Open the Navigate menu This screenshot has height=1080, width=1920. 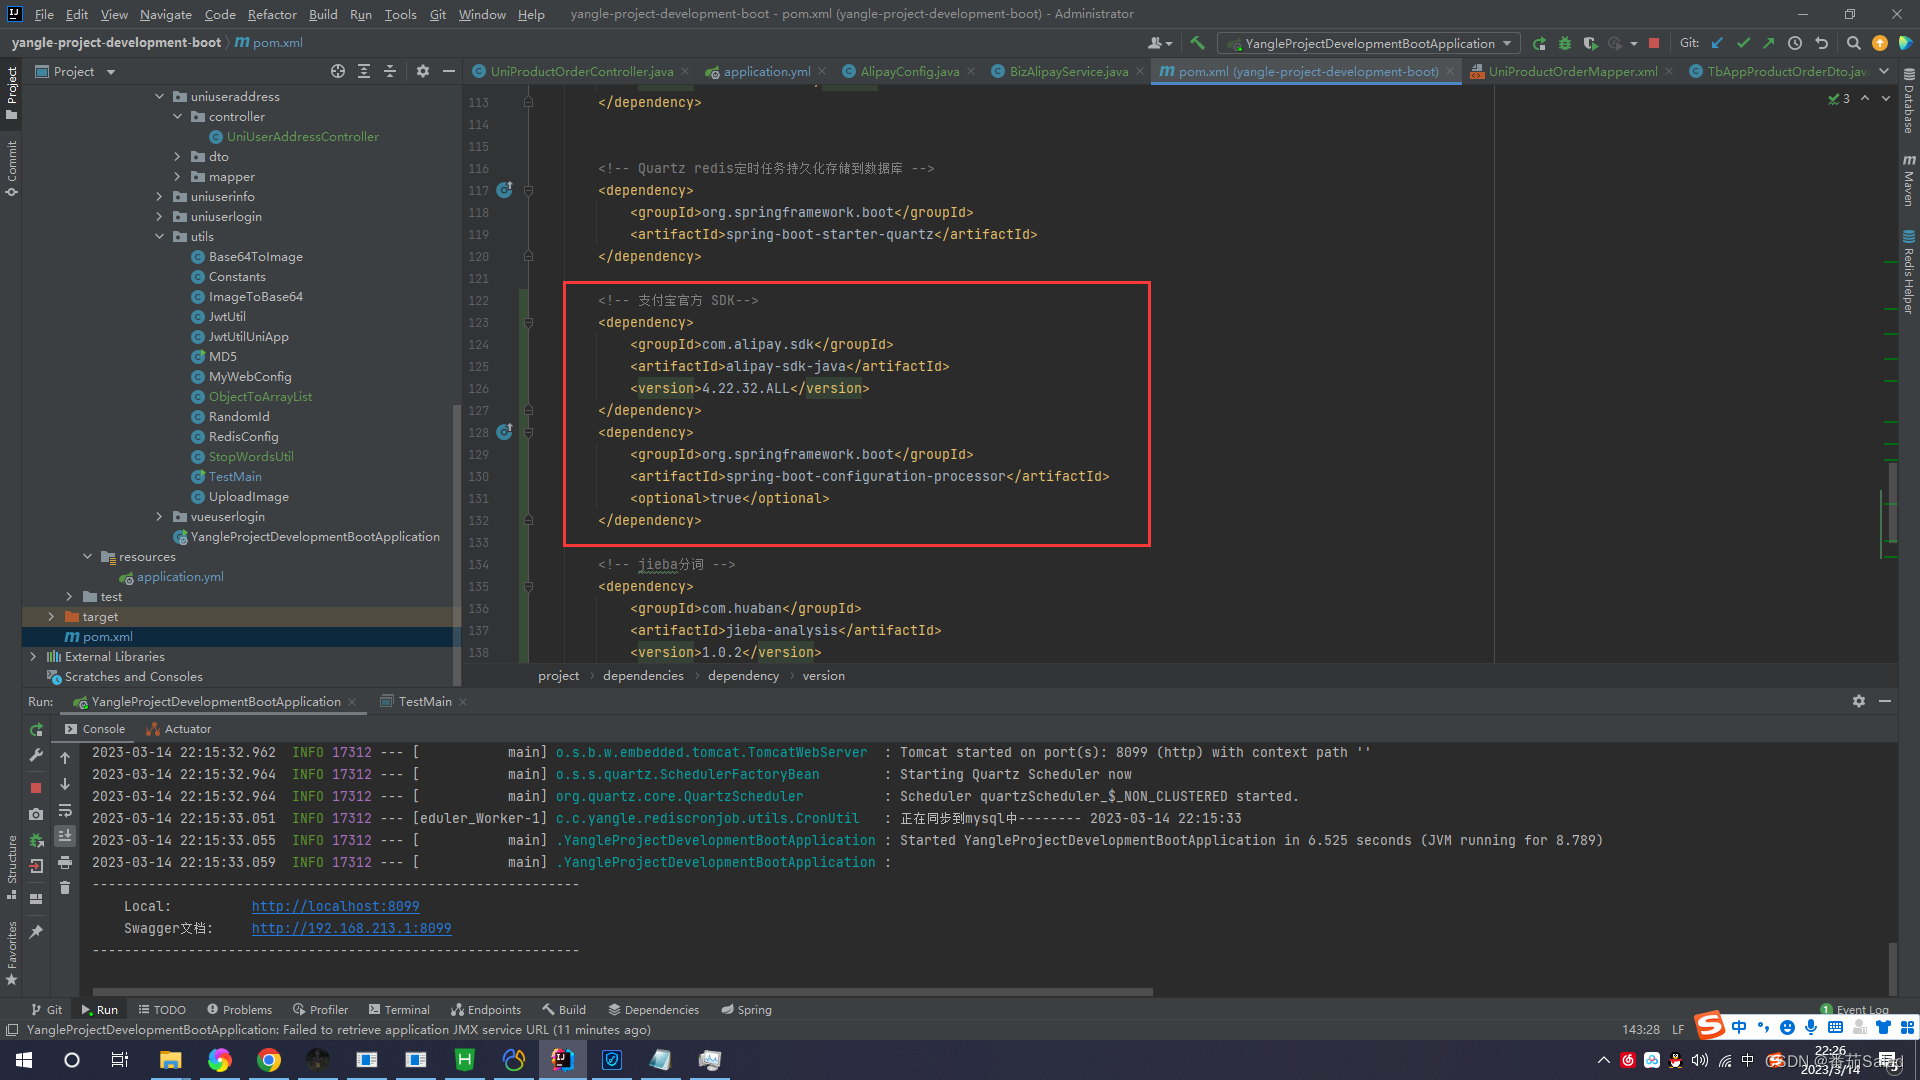pyautogui.click(x=165, y=14)
